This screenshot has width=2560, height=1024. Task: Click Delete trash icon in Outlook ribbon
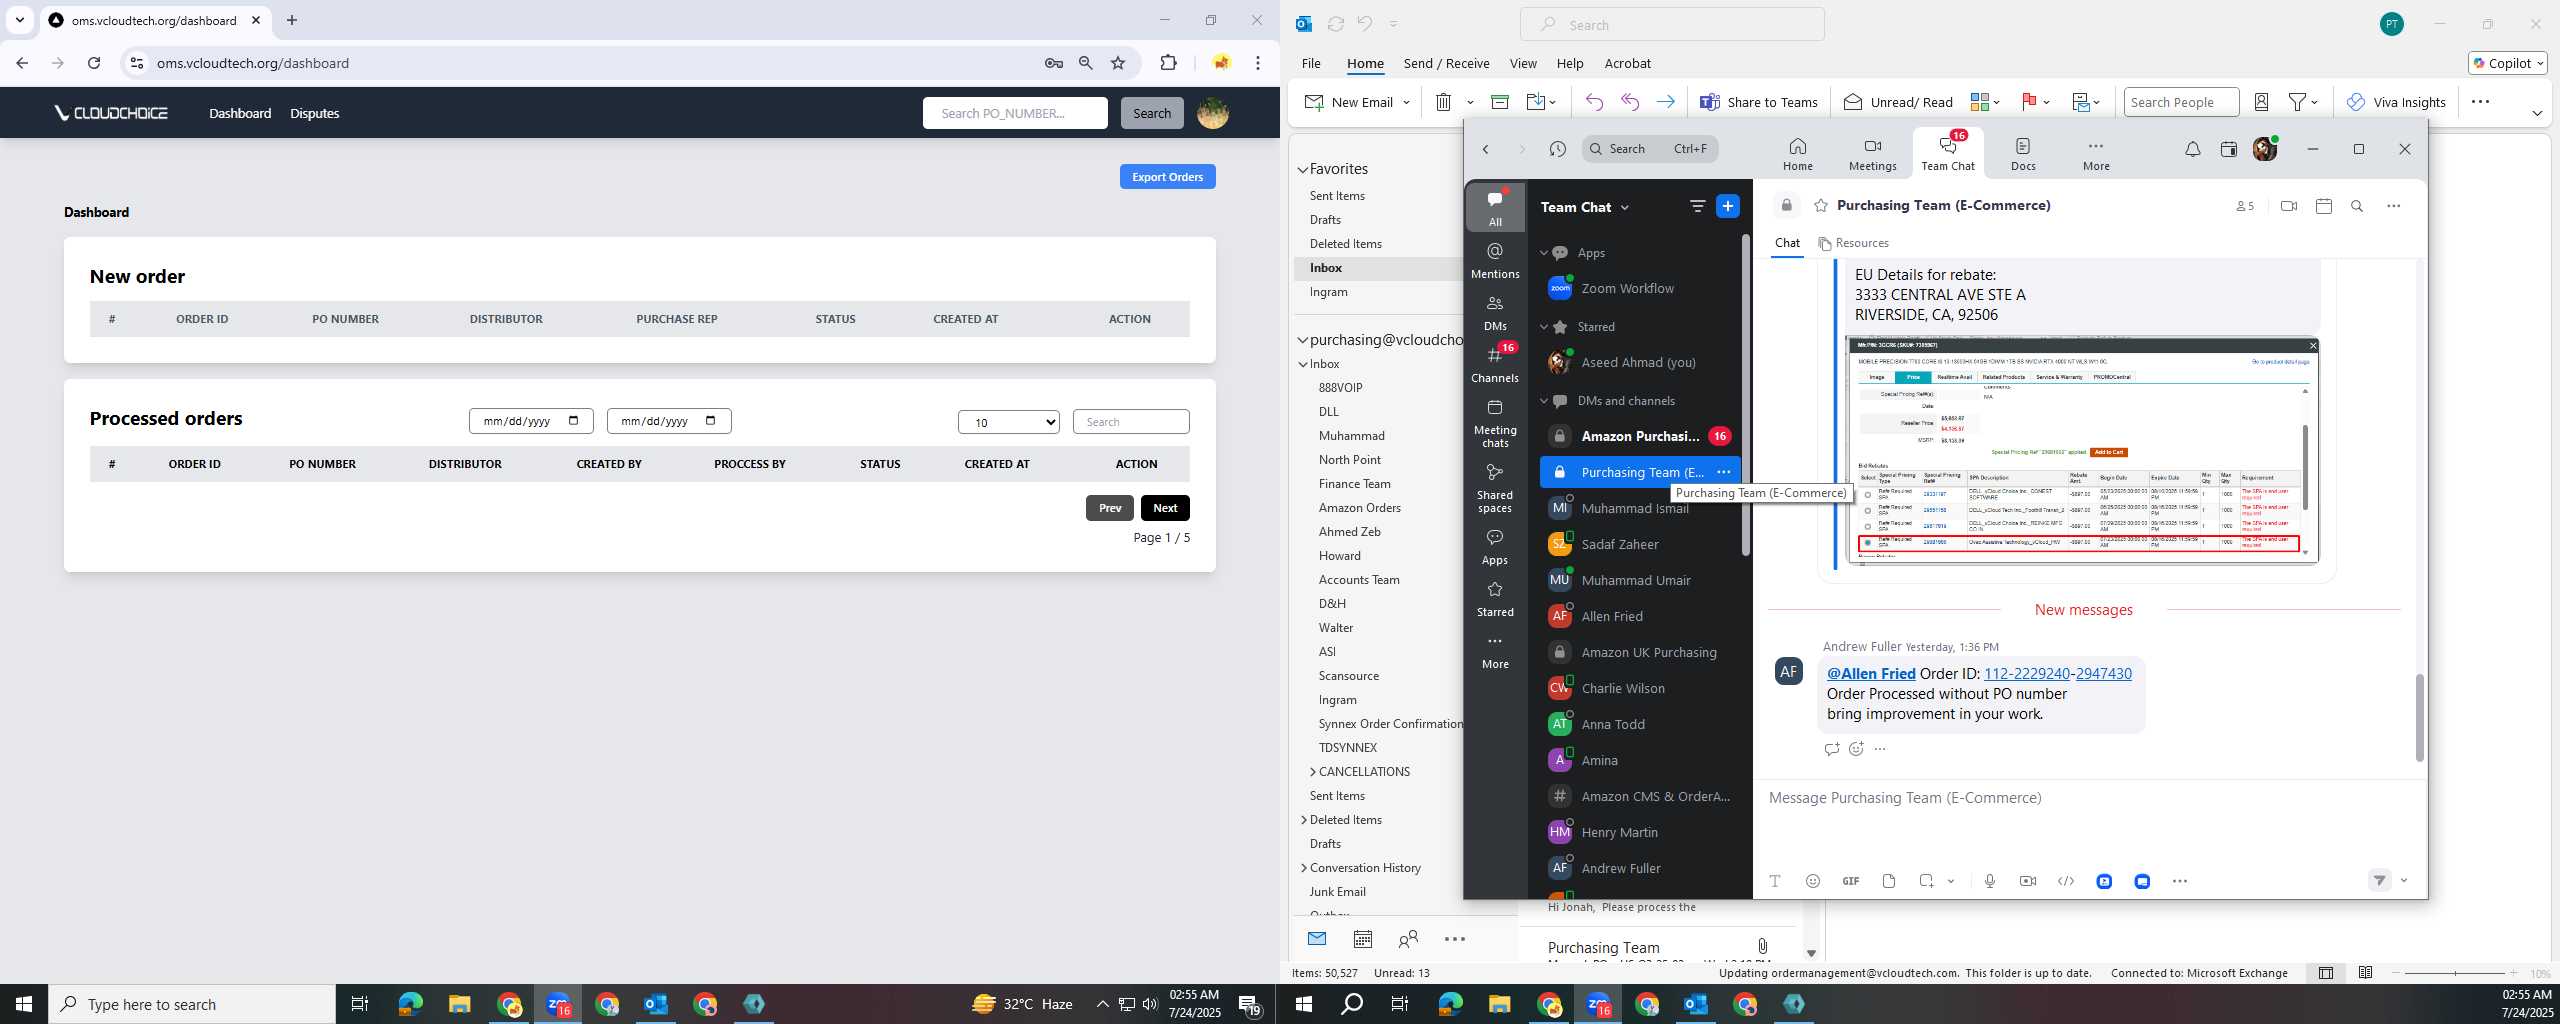pos(1442,102)
